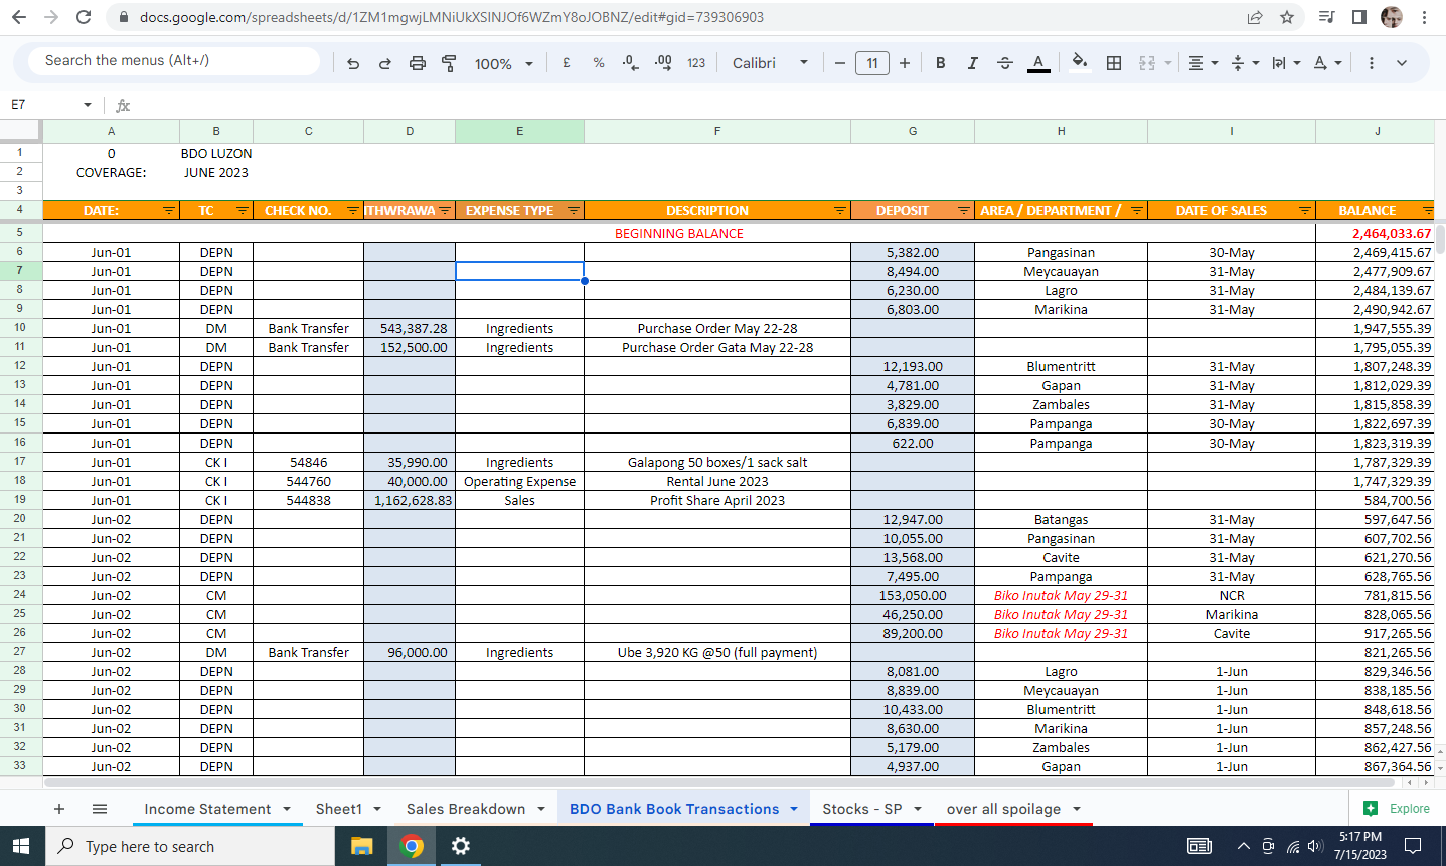Open the Chrome three-dot menu
This screenshot has width=1446, height=866.
(x=1424, y=17)
